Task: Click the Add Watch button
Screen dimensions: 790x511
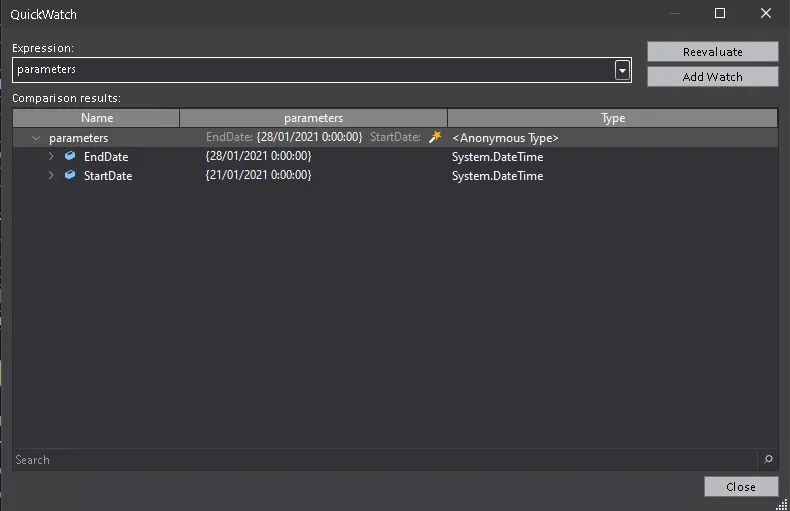Action: tap(712, 77)
